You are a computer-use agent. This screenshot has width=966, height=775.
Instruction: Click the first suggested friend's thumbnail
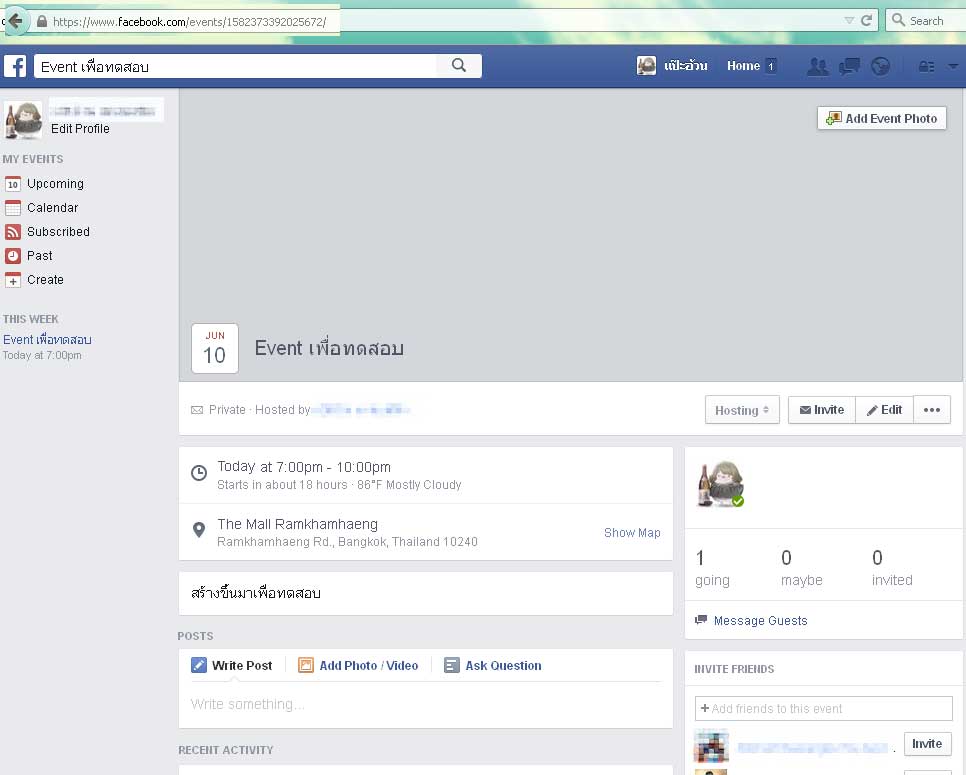711,745
